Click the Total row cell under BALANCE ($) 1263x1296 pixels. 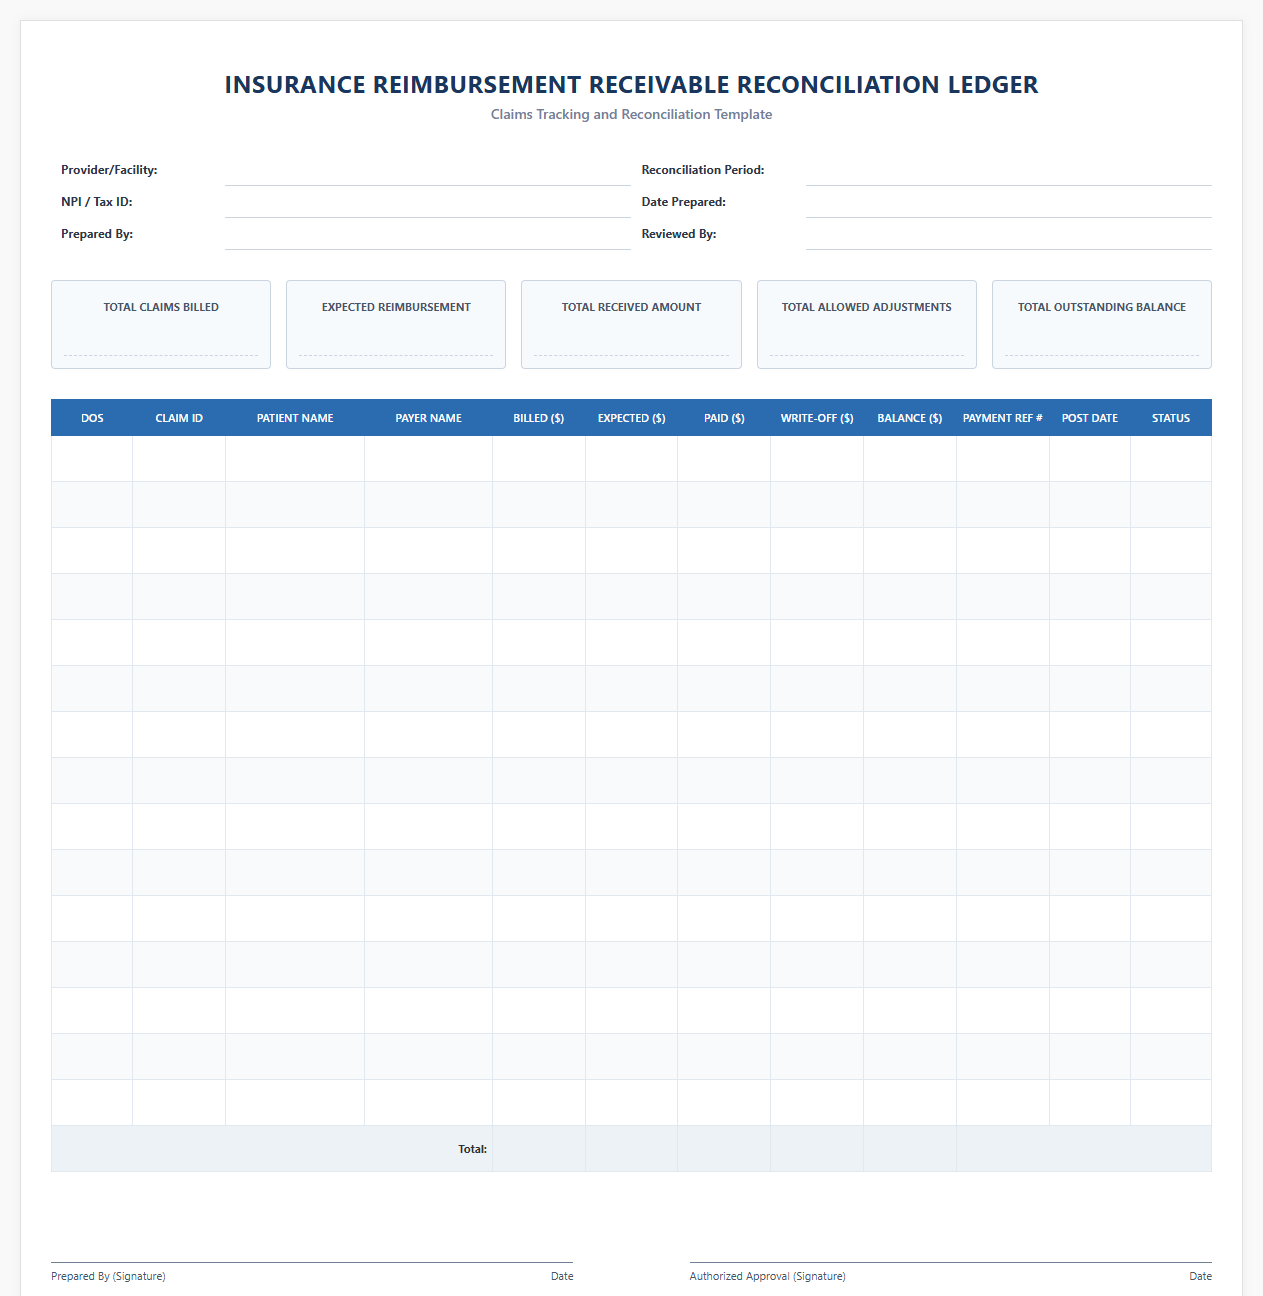click(x=910, y=1149)
